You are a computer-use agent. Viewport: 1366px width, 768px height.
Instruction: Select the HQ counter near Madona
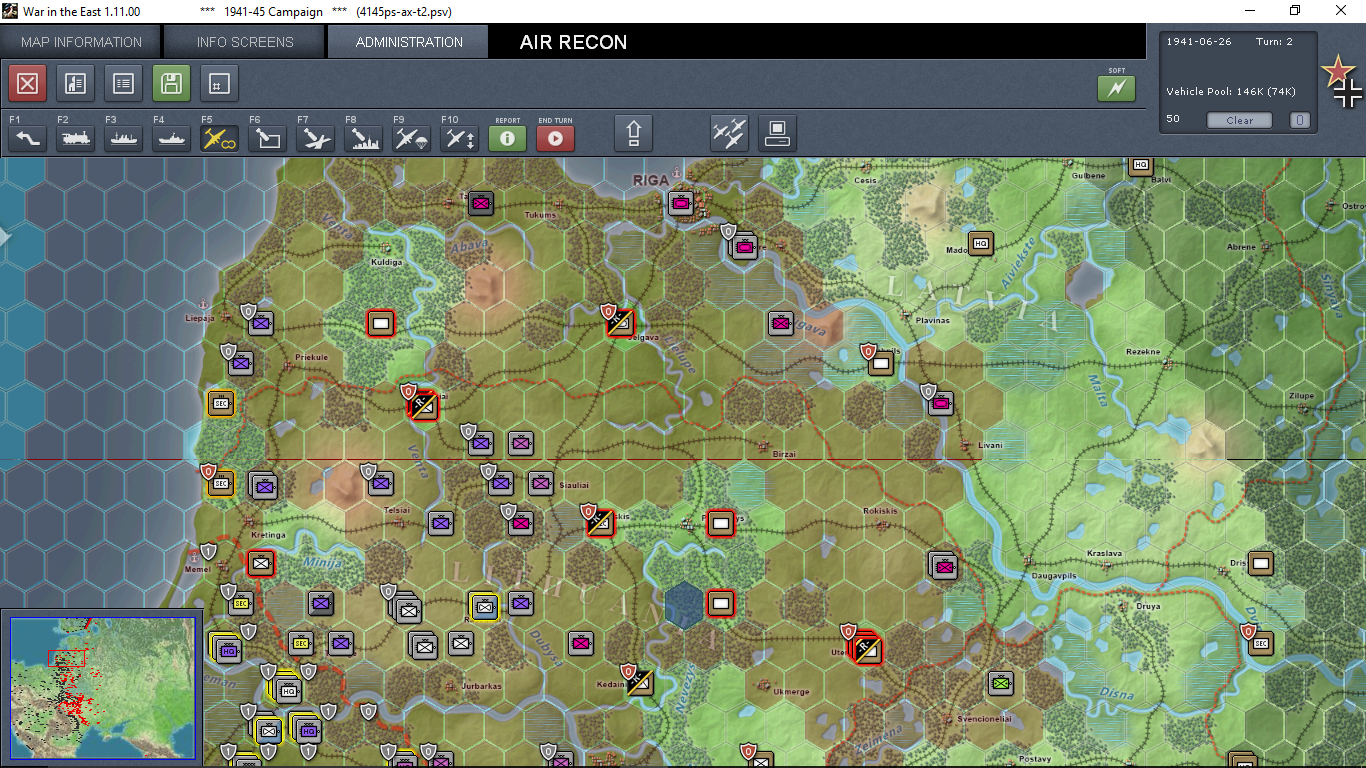980,243
